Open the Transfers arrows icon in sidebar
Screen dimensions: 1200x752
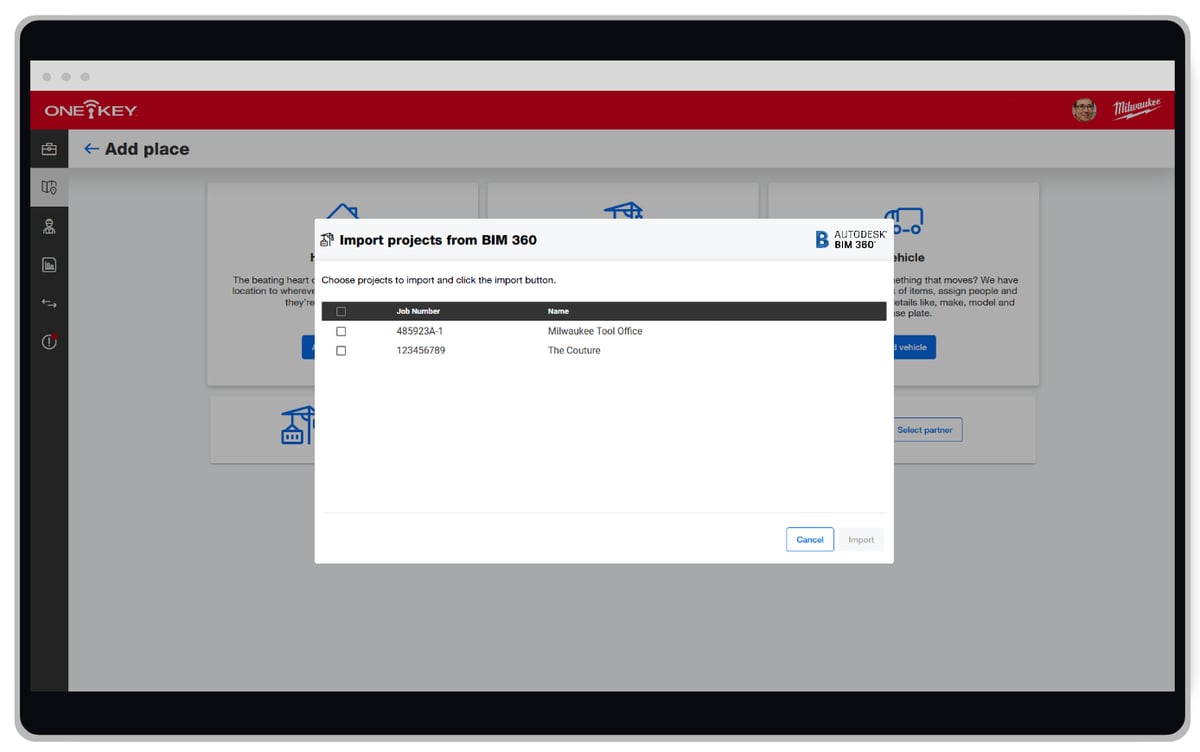(x=48, y=303)
